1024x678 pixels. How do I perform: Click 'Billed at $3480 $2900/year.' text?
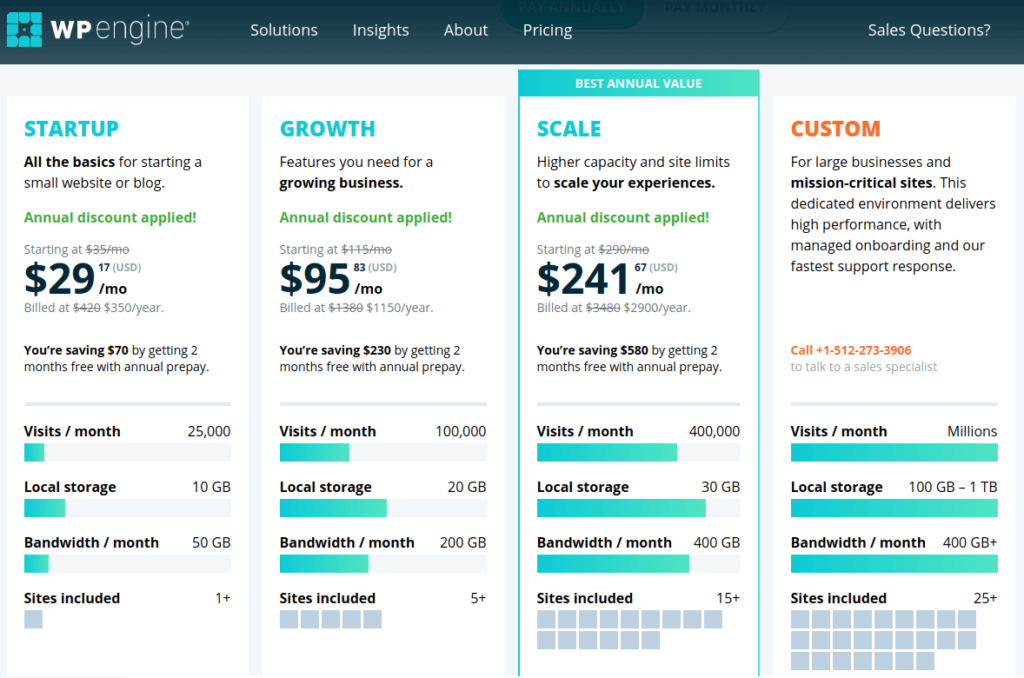pos(614,308)
